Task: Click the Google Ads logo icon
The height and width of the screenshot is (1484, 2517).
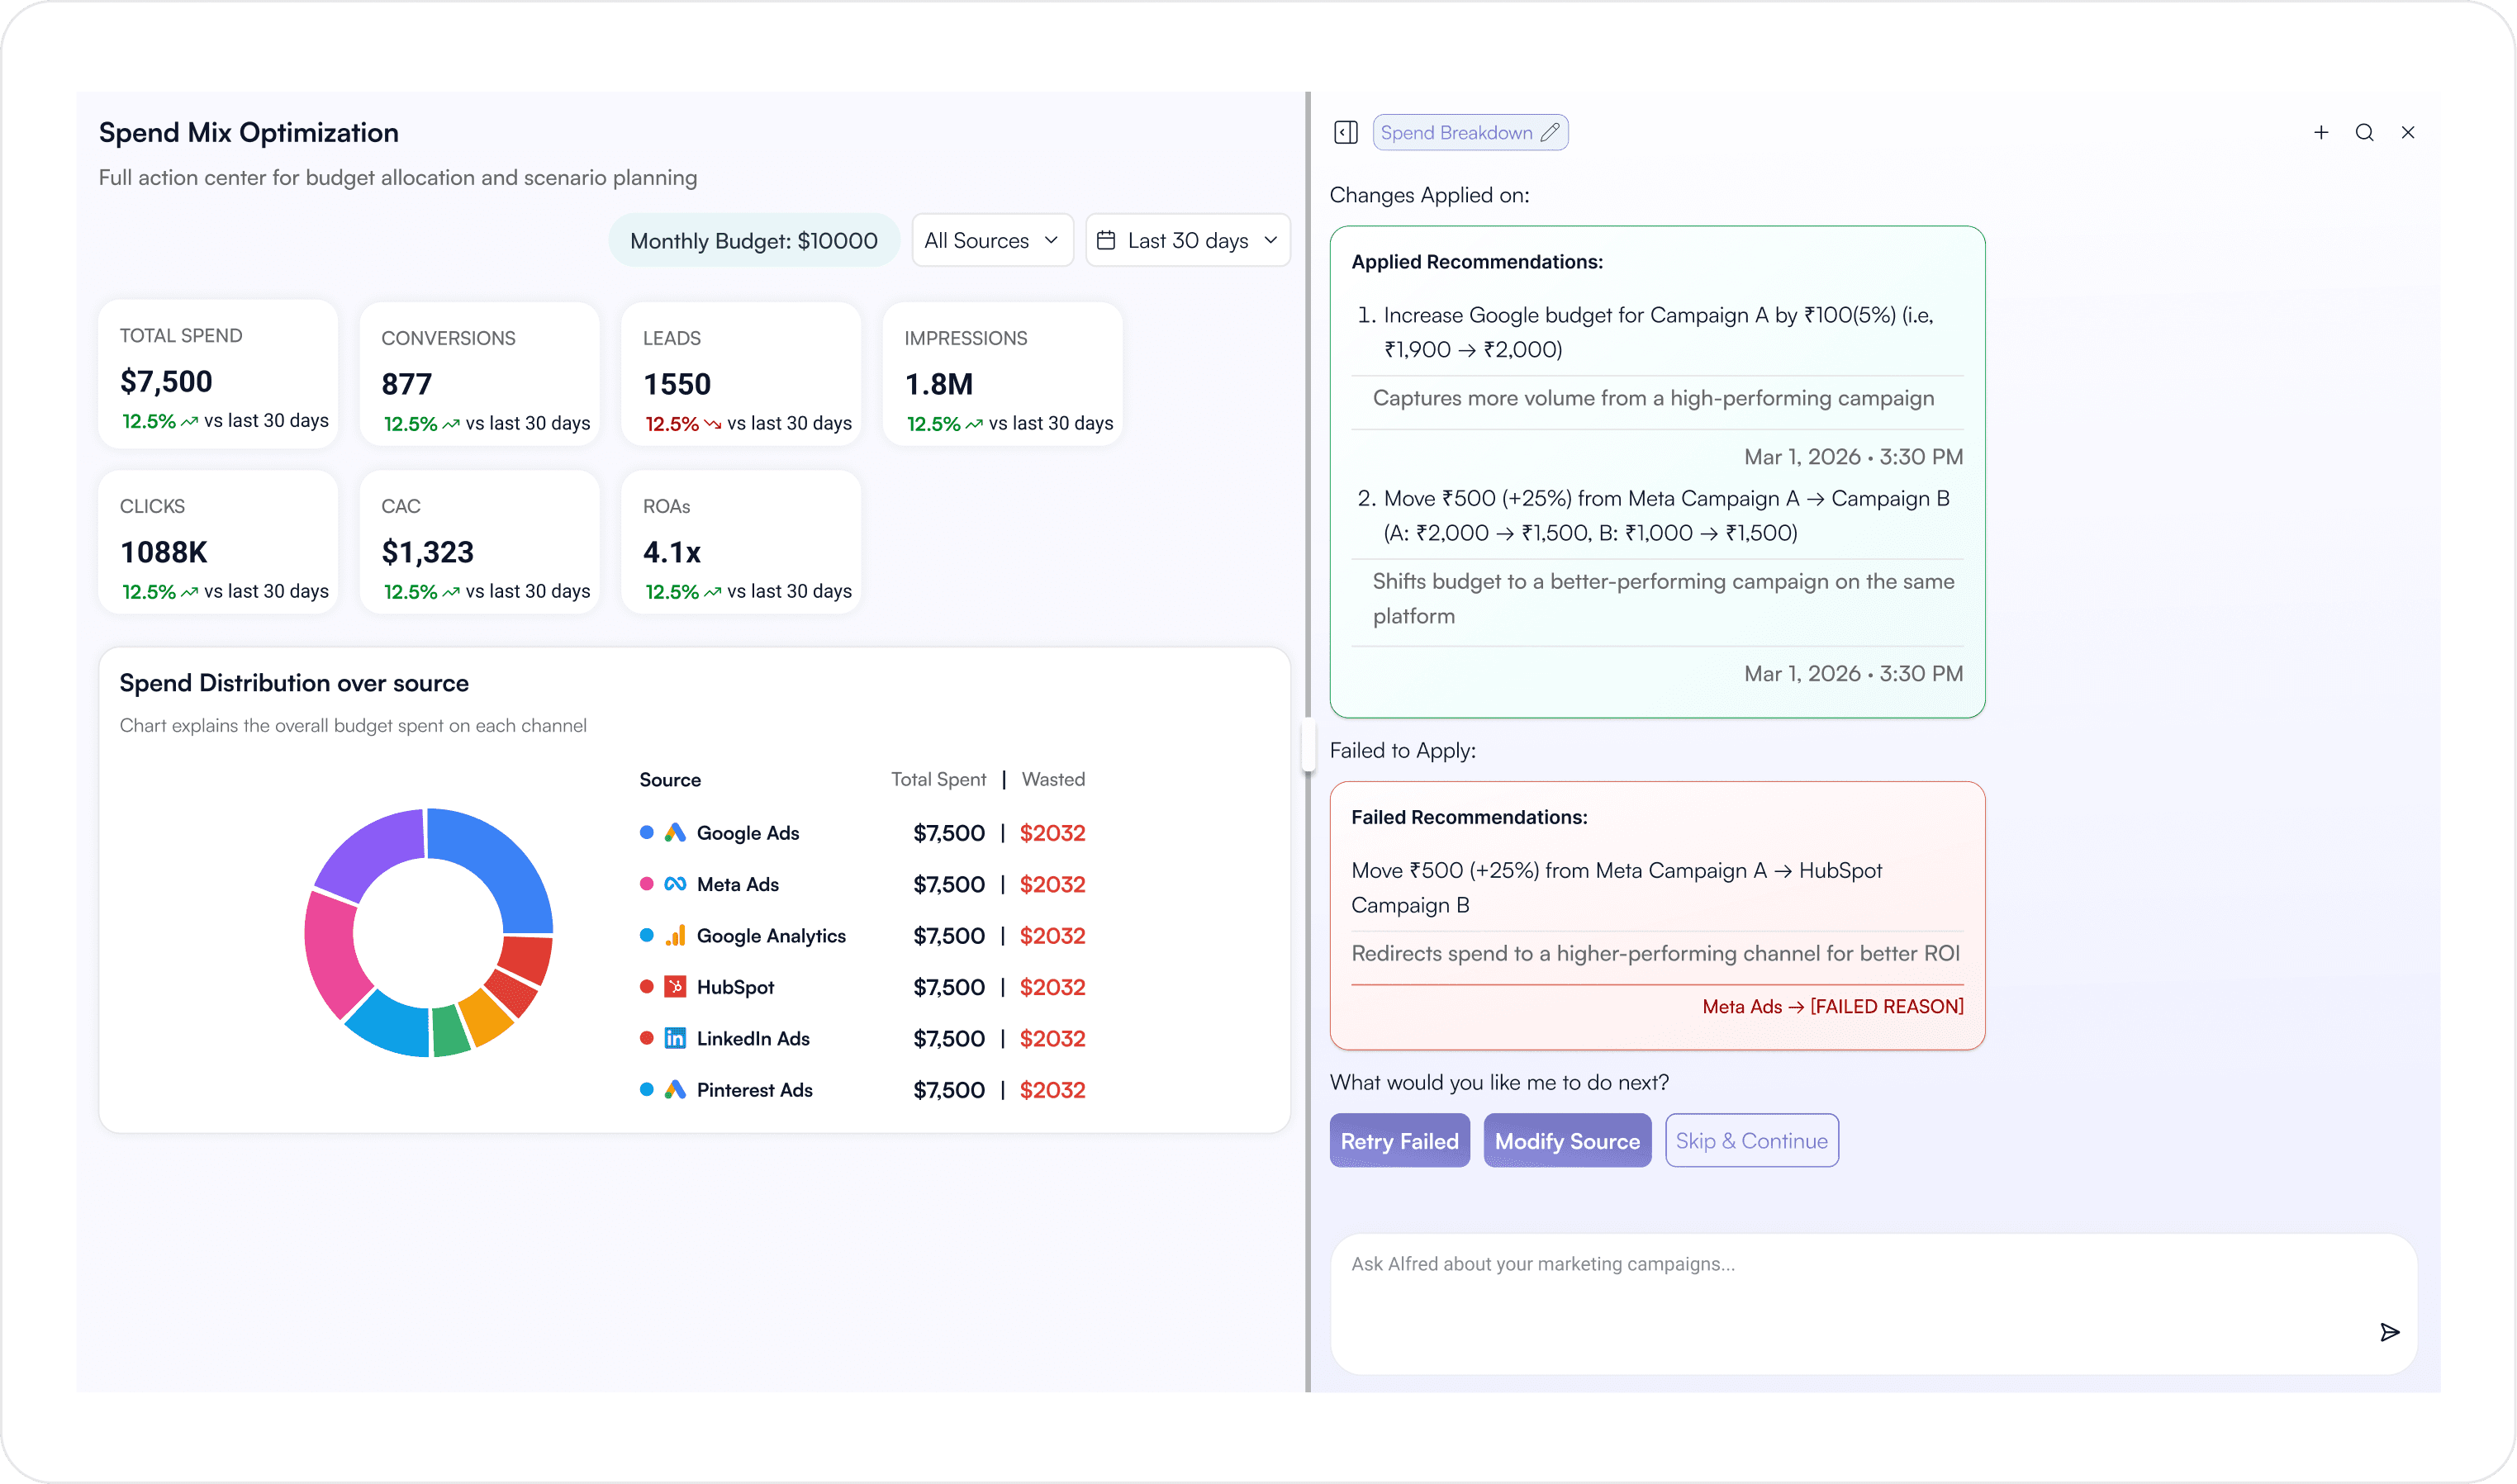Action: (675, 833)
